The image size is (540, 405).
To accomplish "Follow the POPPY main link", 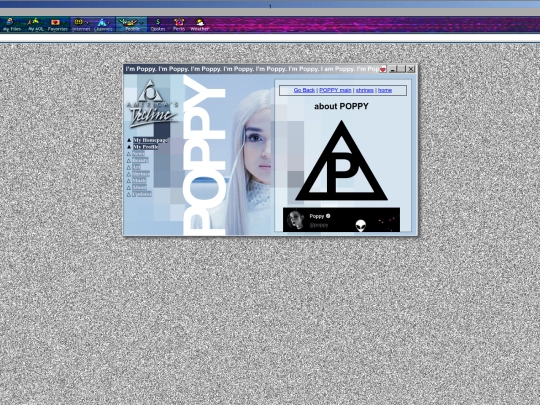I will point(335,90).
